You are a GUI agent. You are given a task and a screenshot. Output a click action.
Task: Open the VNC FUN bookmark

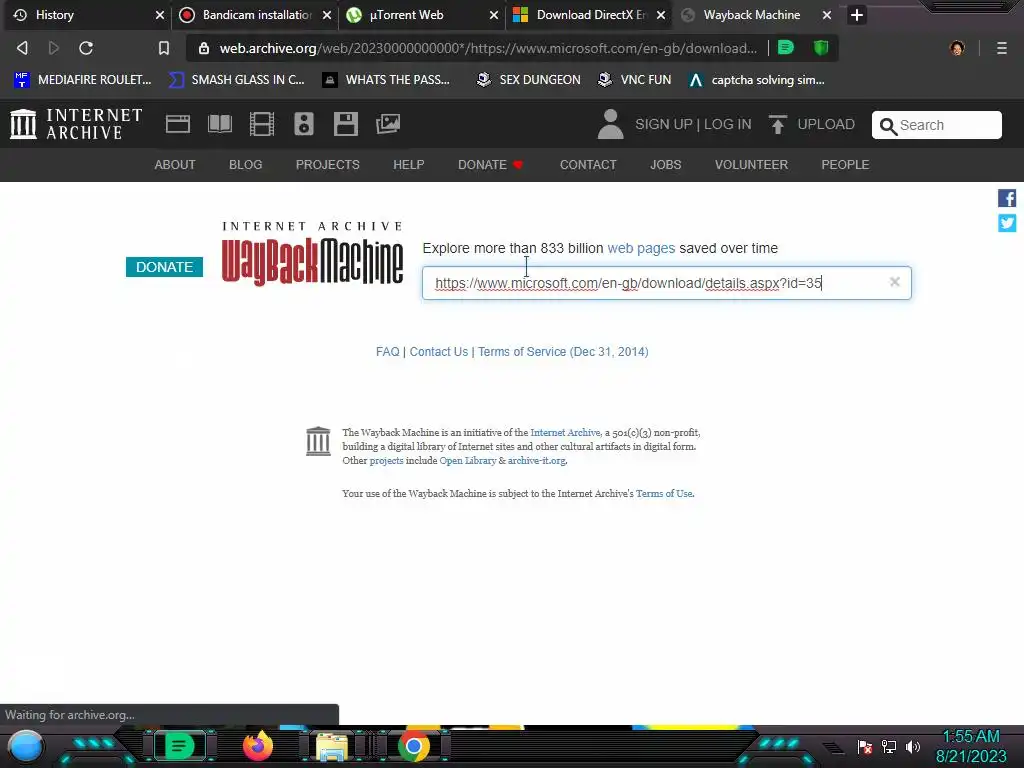coord(635,80)
